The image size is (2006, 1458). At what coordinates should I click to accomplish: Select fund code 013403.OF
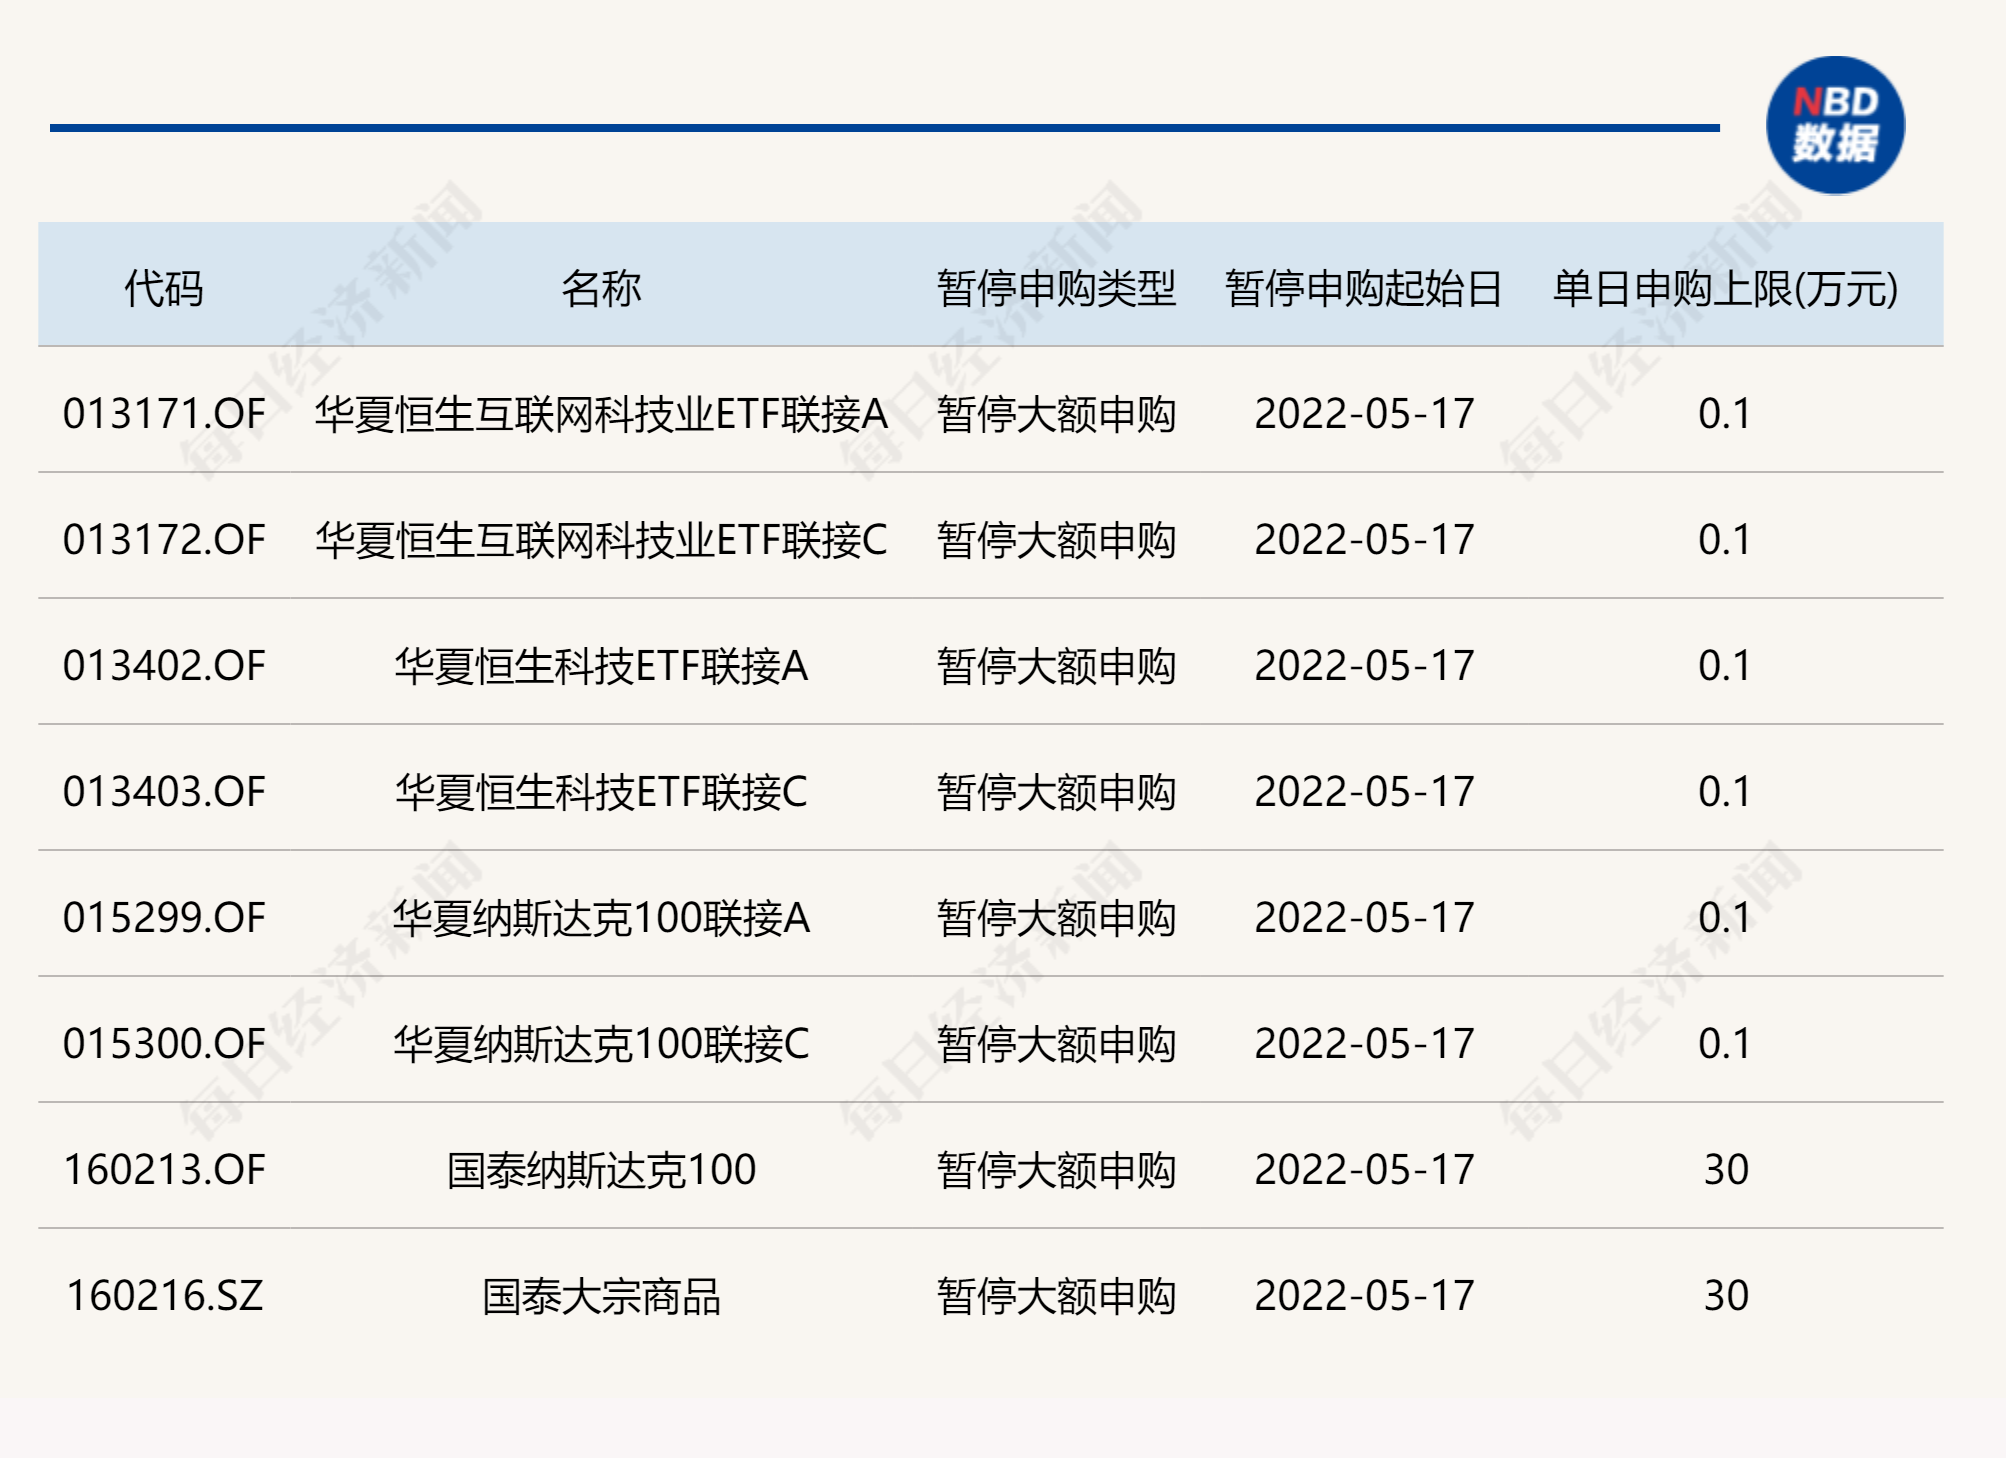[x=164, y=792]
